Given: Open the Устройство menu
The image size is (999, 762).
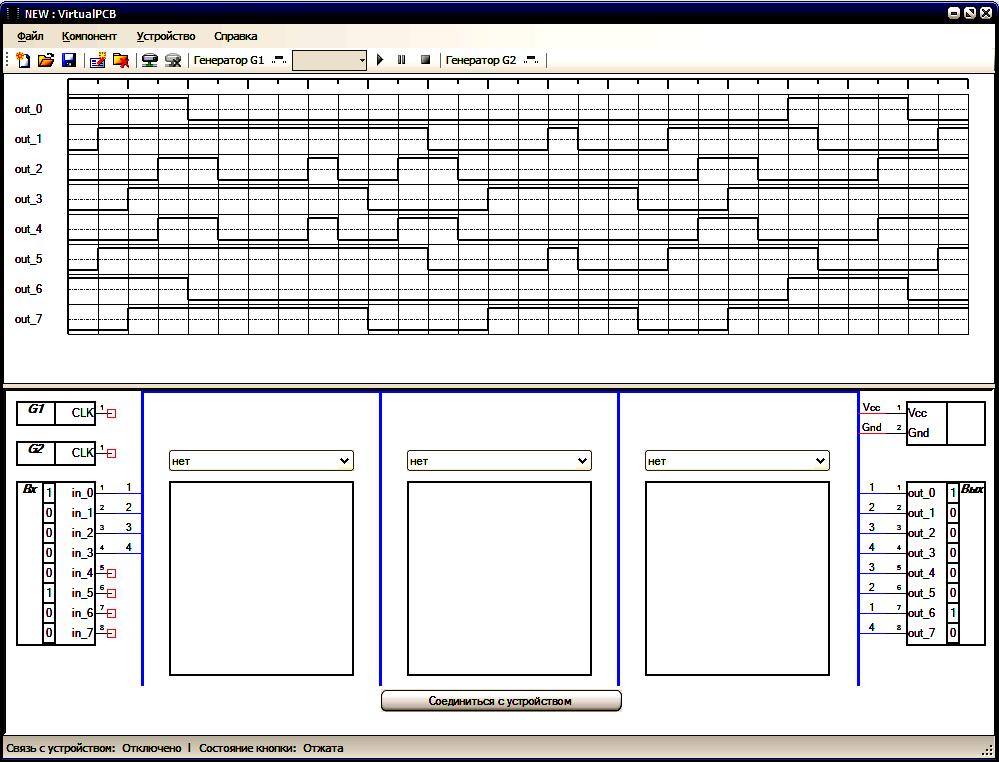Looking at the screenshot, I should point(166,36).
